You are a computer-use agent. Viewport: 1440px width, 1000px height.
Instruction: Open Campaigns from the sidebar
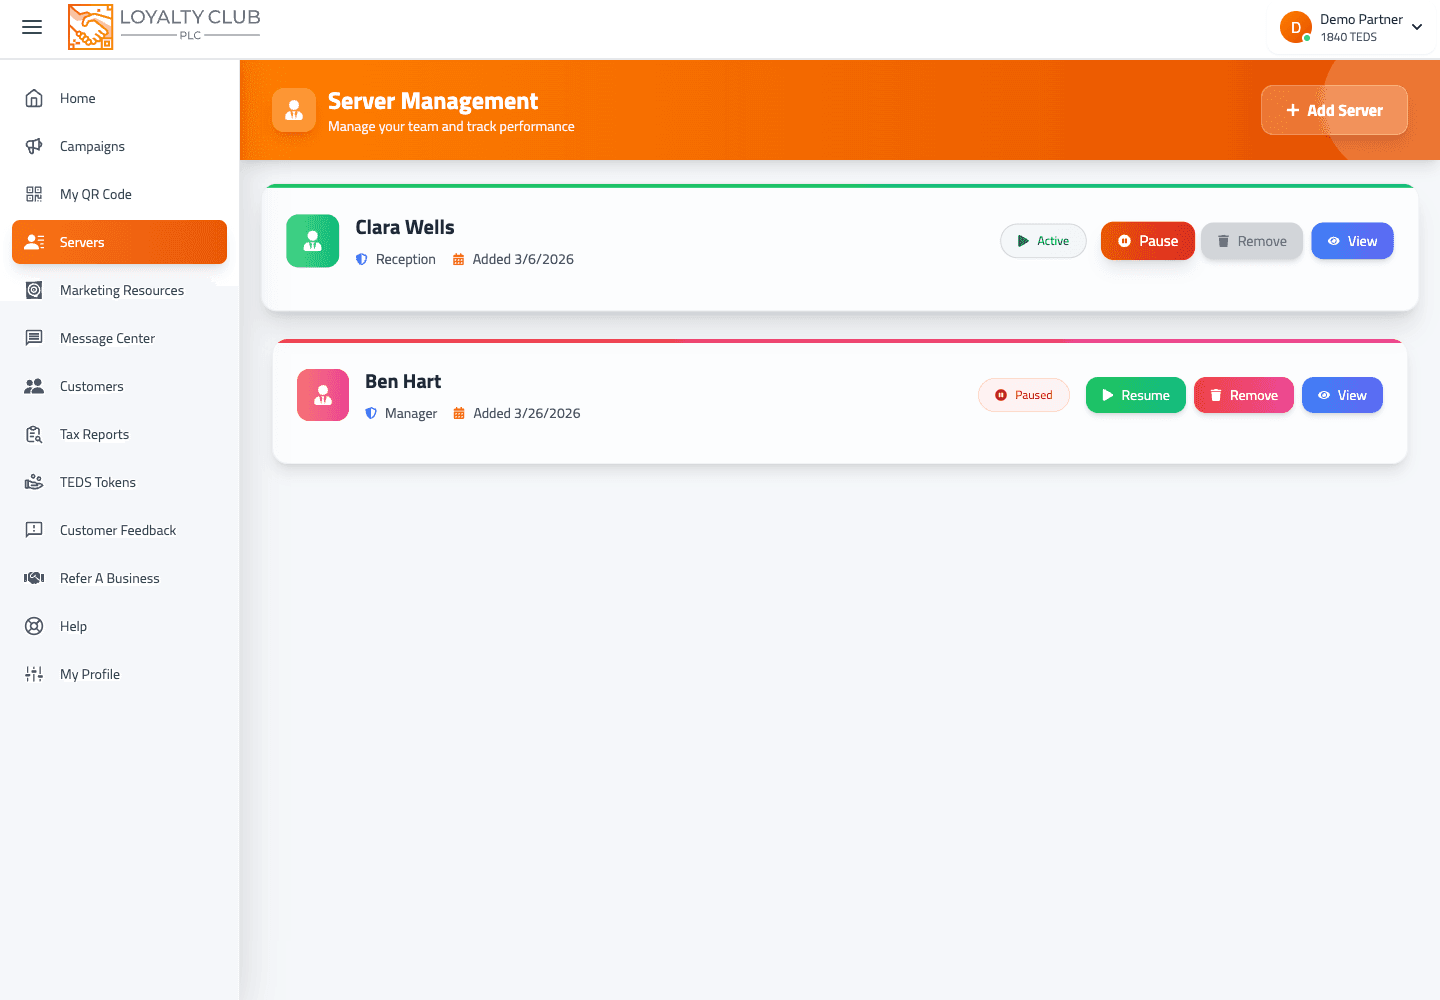(x=119, y=146)
